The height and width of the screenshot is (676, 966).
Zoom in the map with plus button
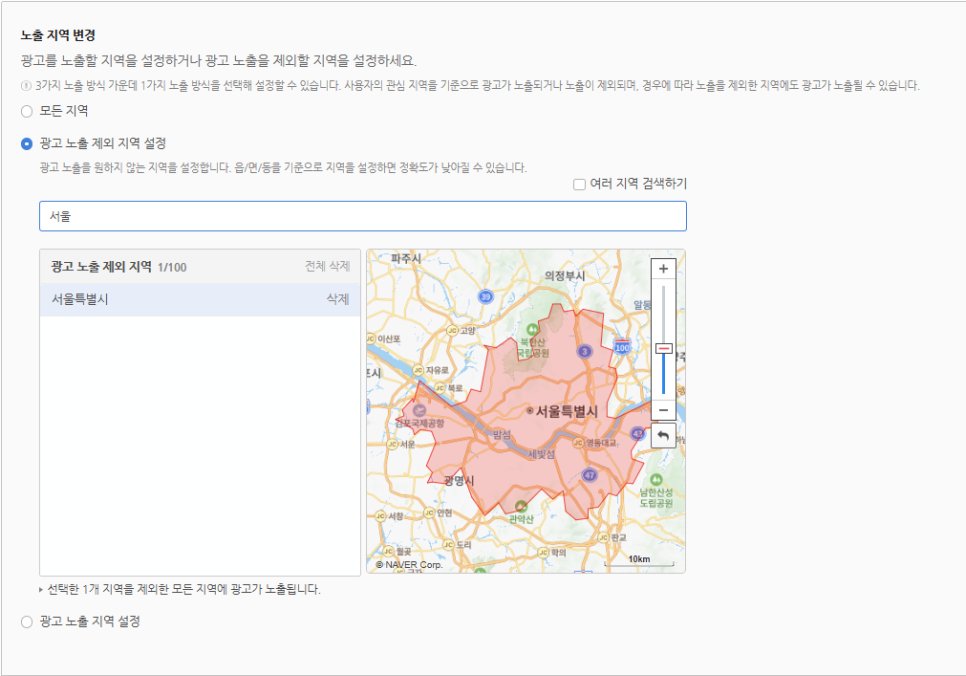(x=664, y=269)
